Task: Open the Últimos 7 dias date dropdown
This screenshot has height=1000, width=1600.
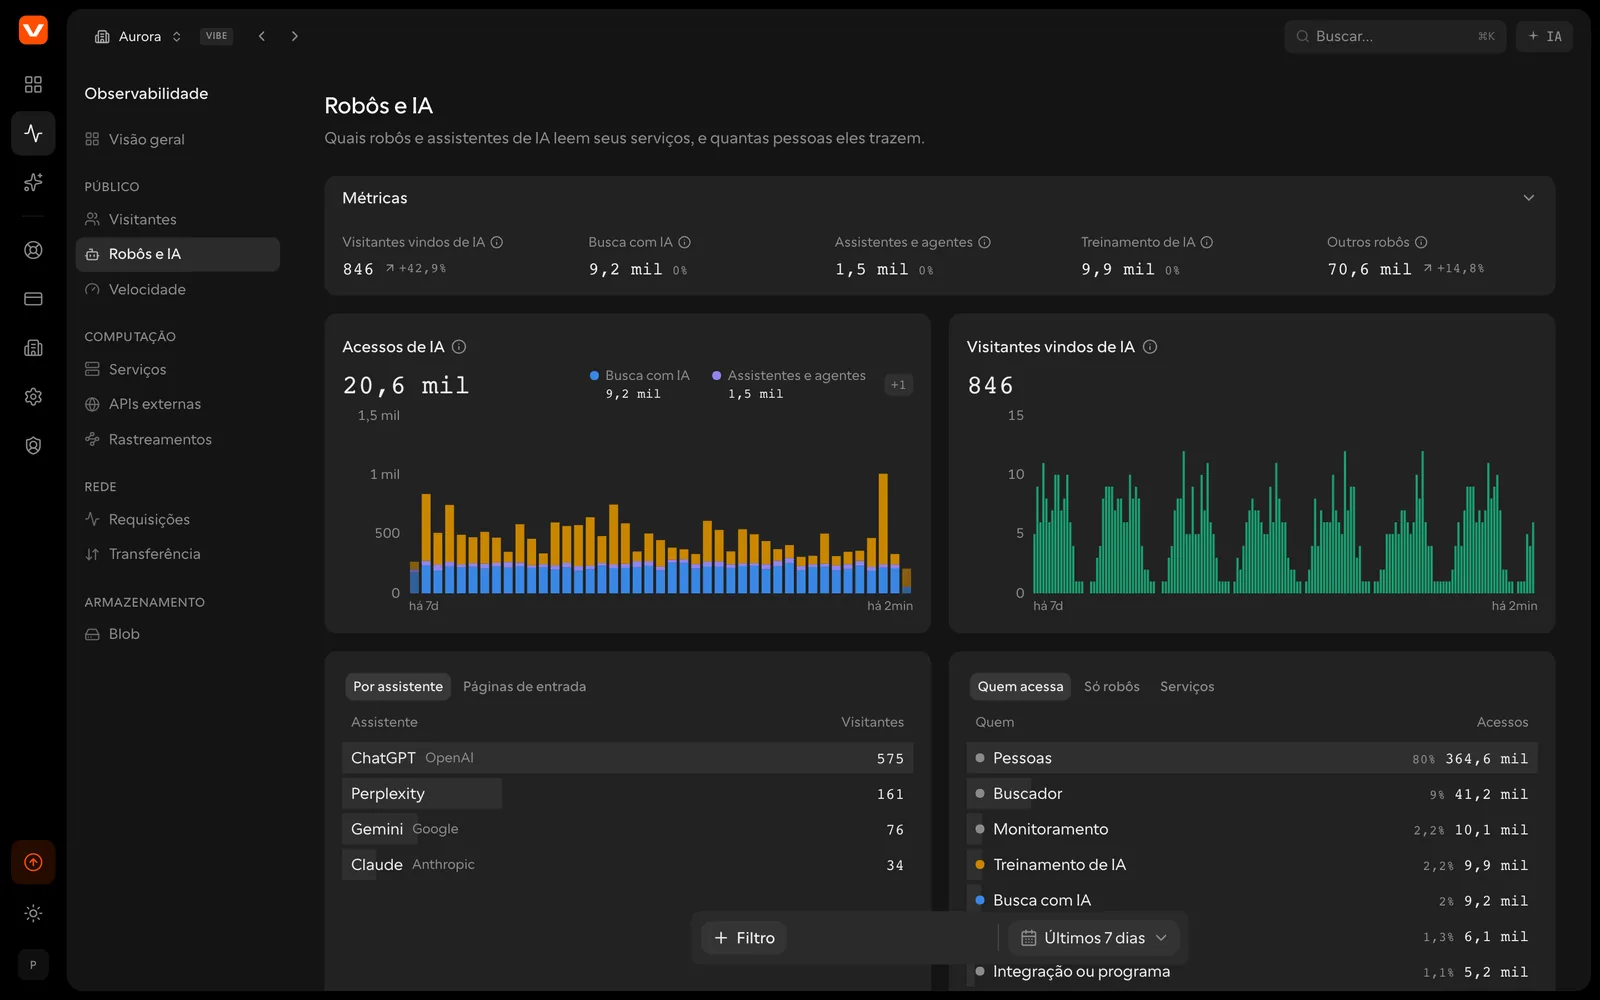Action: tap(1094, 938)
